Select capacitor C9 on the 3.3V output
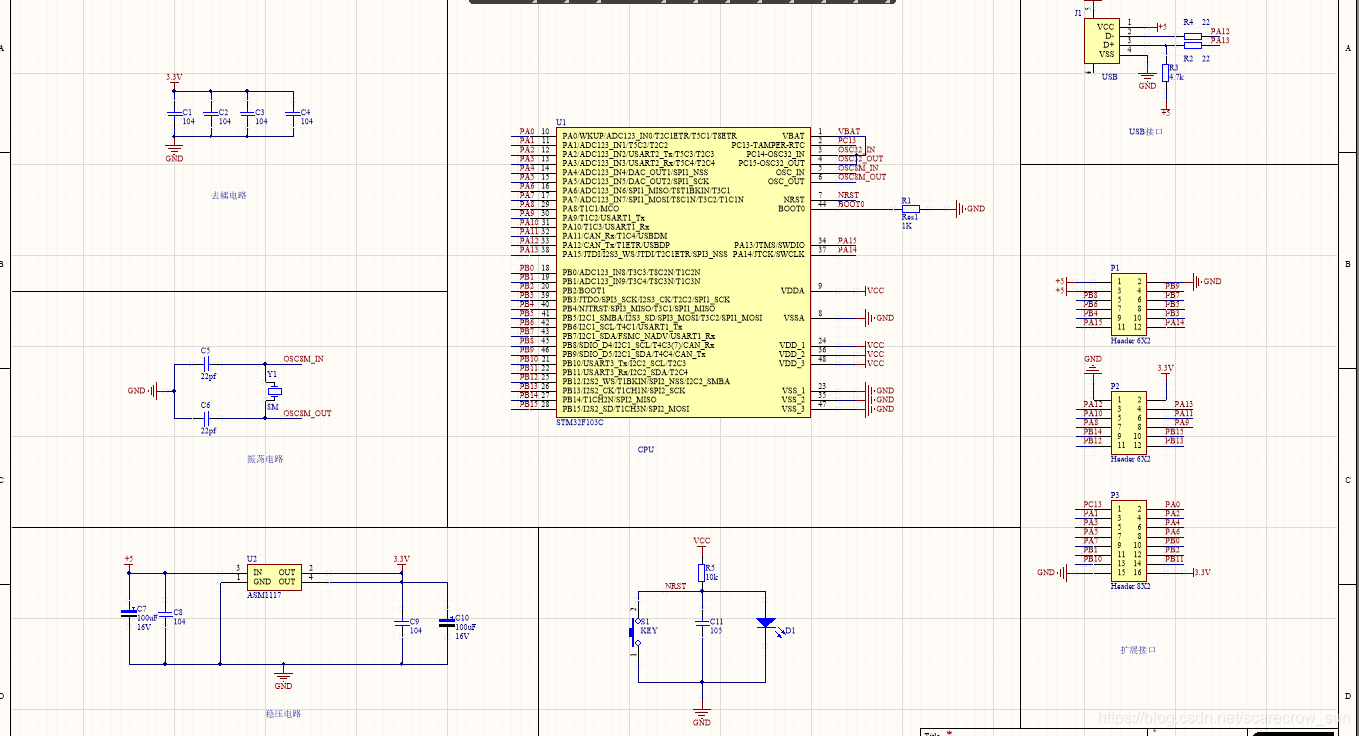1359x736 pixels. [401, 624]
